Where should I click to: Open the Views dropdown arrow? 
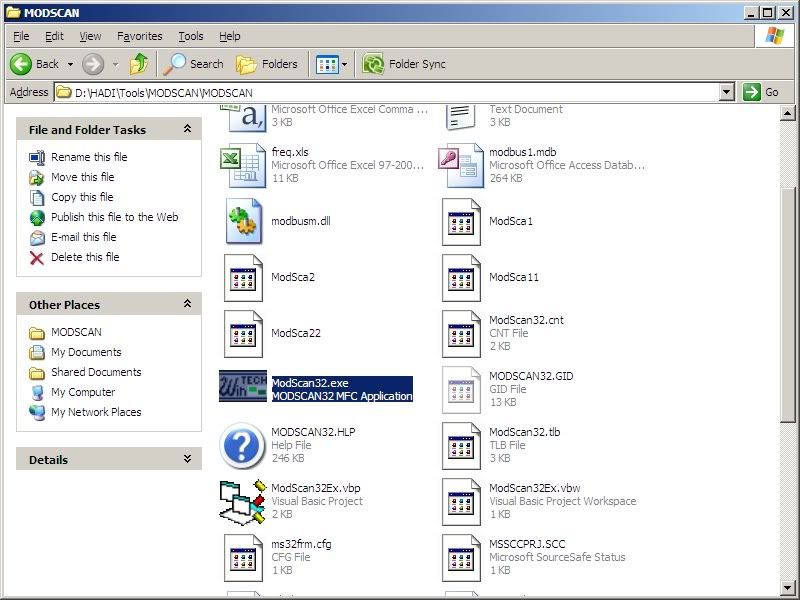pyautogui.click(x=345, y=64)
